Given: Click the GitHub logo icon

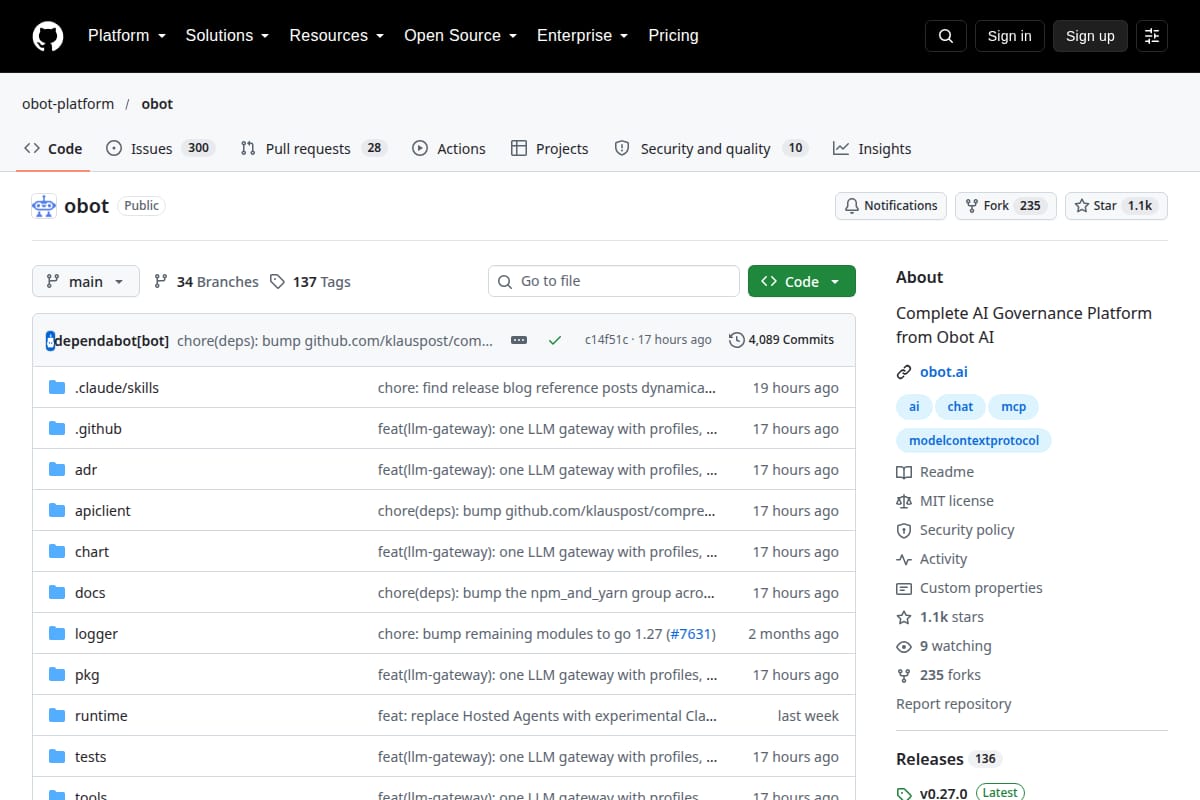Looking at the screenshot, I should (x=48, y=36).
